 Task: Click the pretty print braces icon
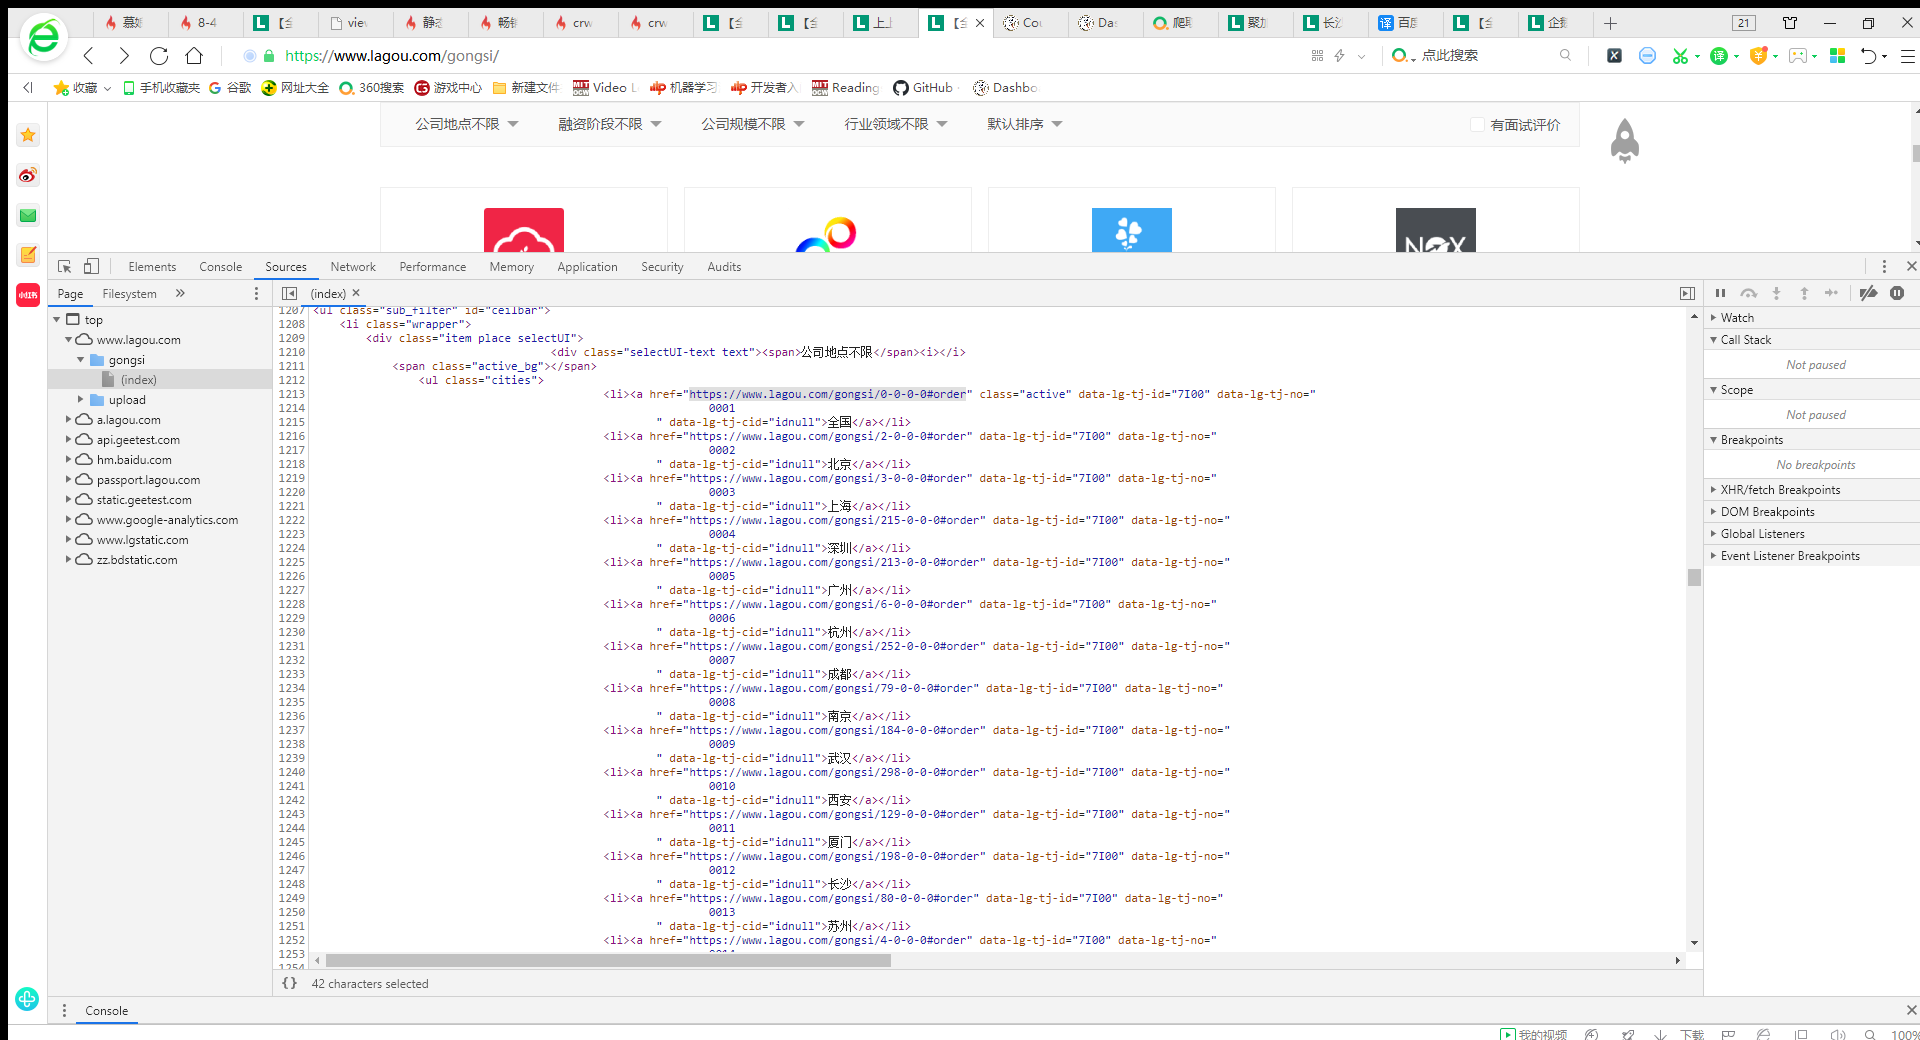[289, 983]
